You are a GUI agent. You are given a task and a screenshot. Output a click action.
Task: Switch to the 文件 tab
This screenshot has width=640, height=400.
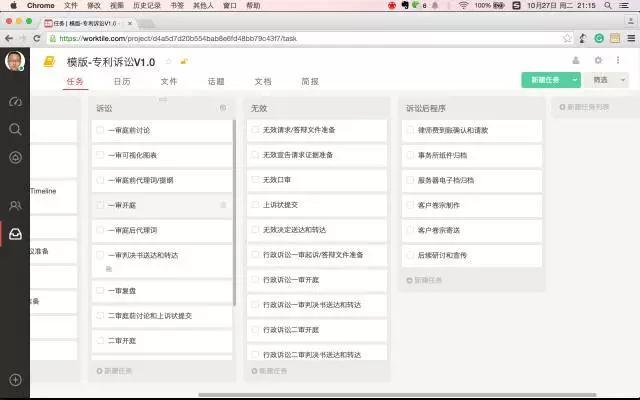click(x=169, y=81)
